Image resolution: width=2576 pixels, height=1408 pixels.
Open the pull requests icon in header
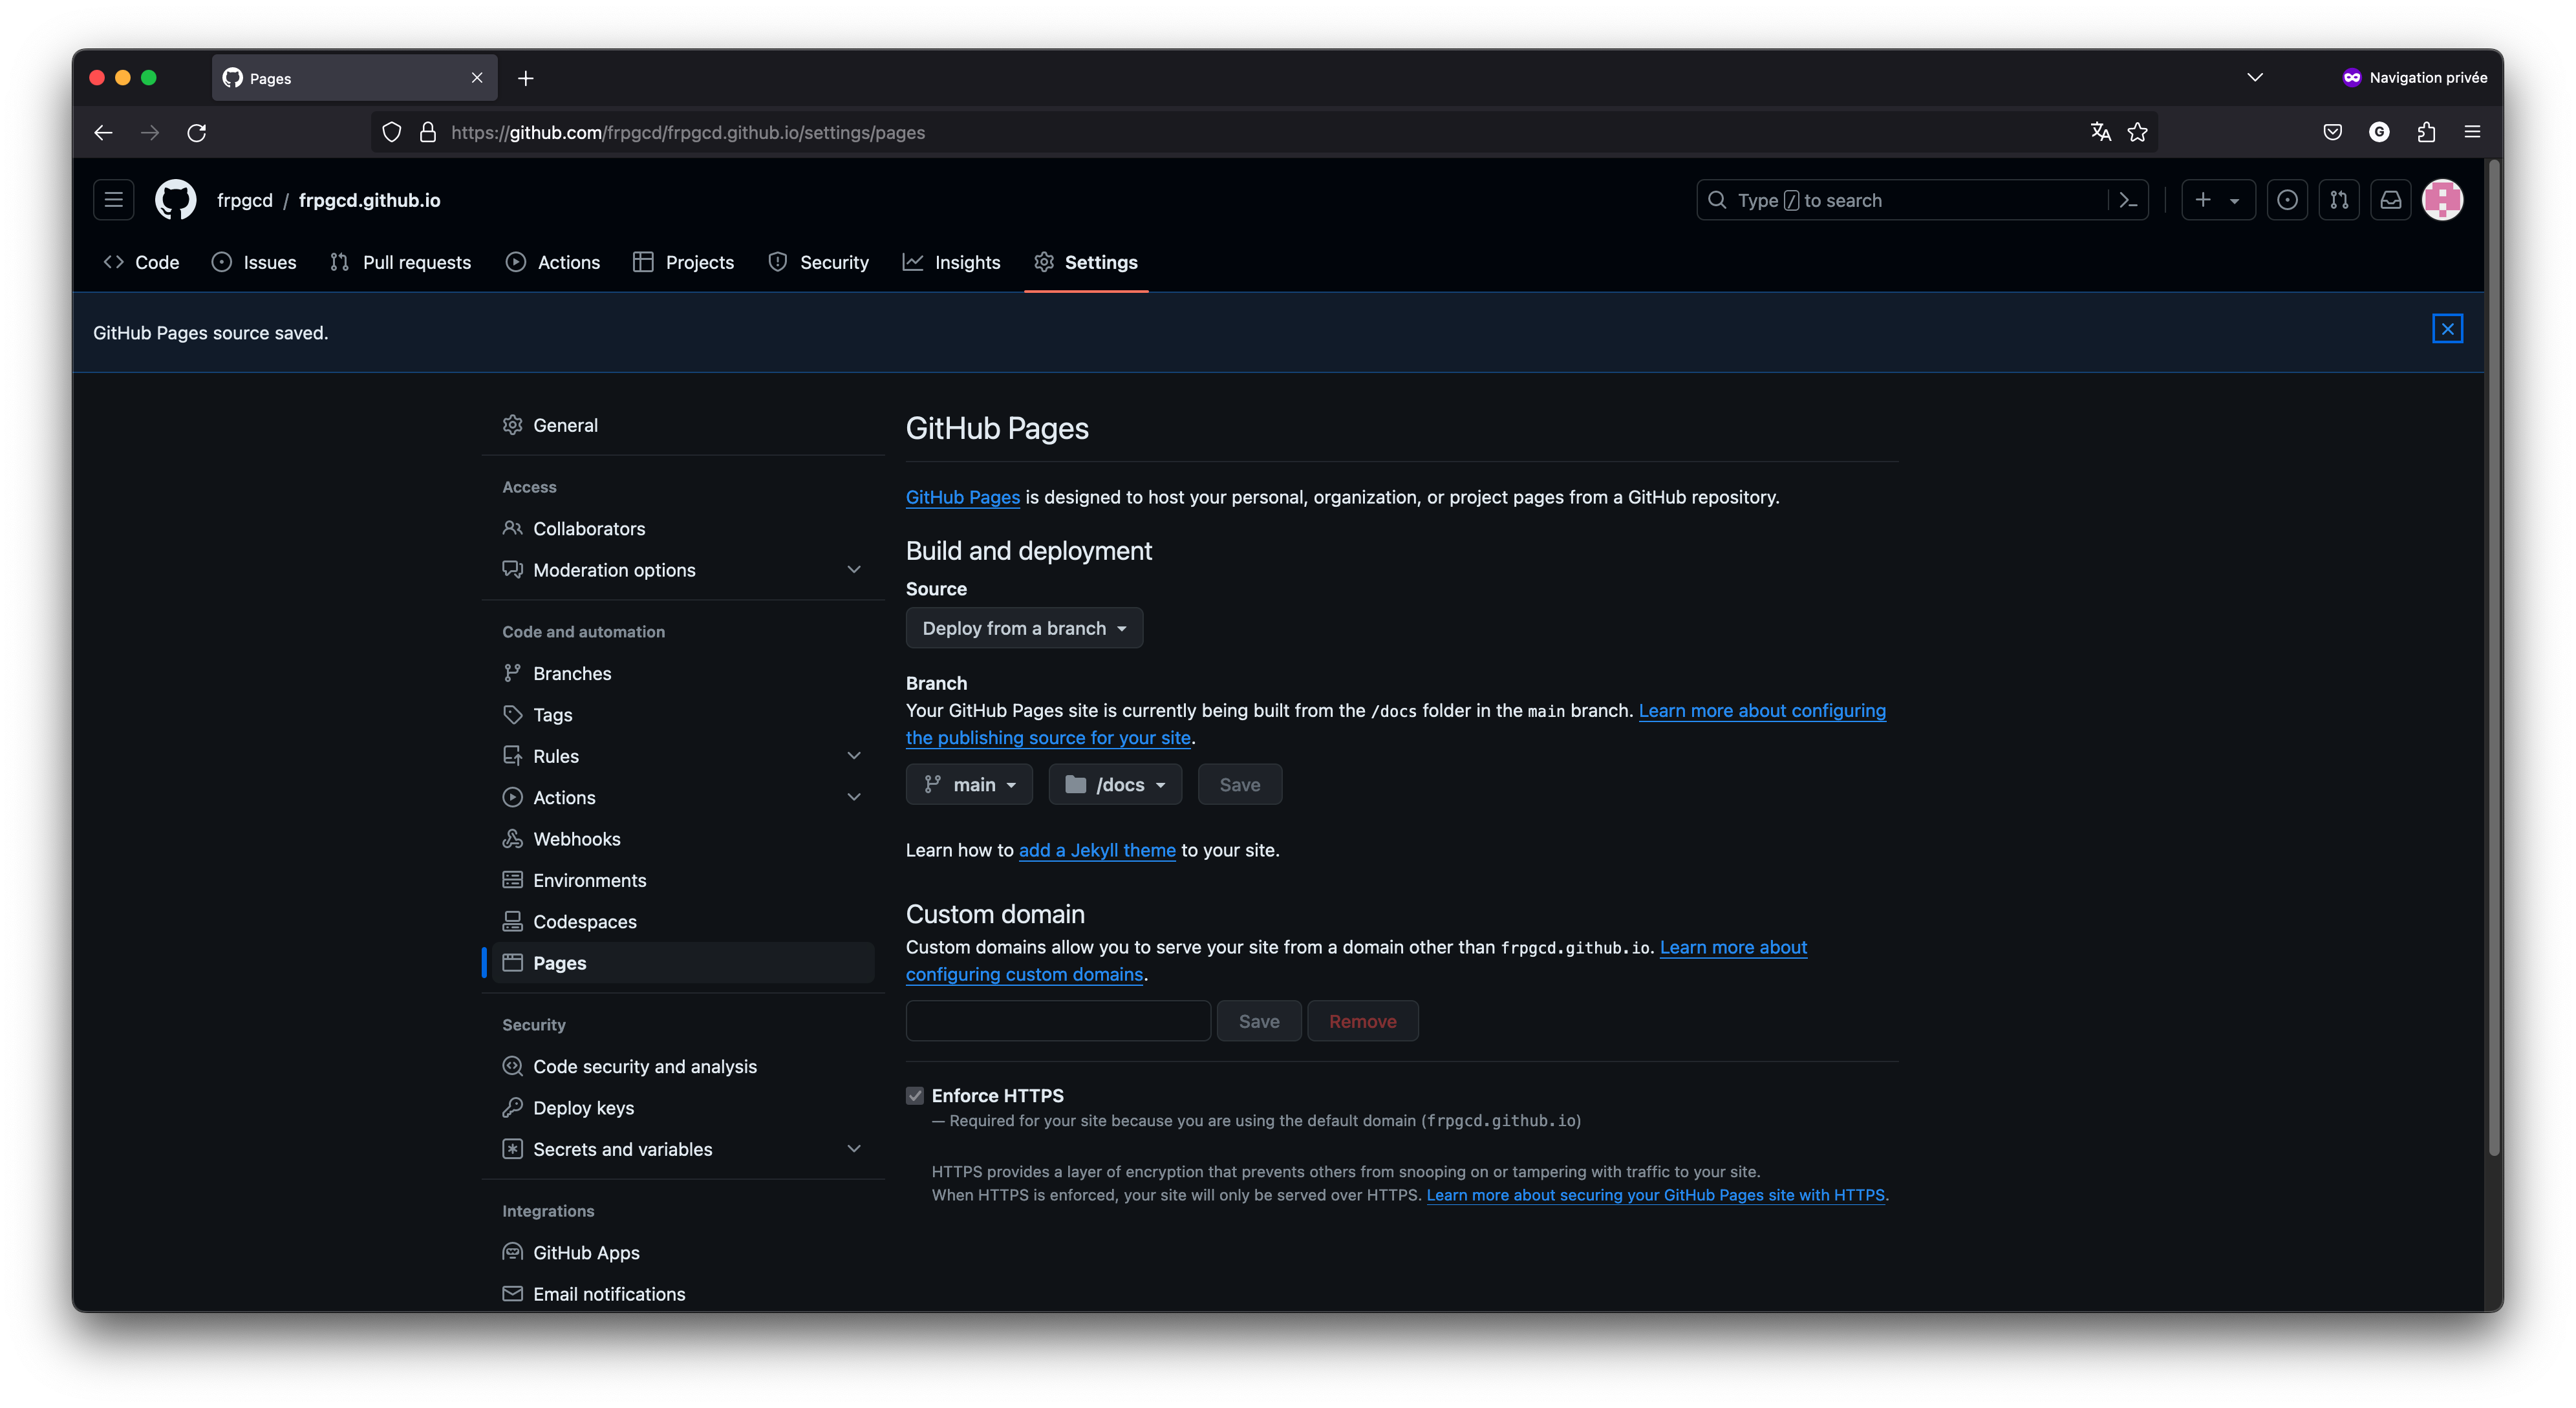coord(2338,200)
